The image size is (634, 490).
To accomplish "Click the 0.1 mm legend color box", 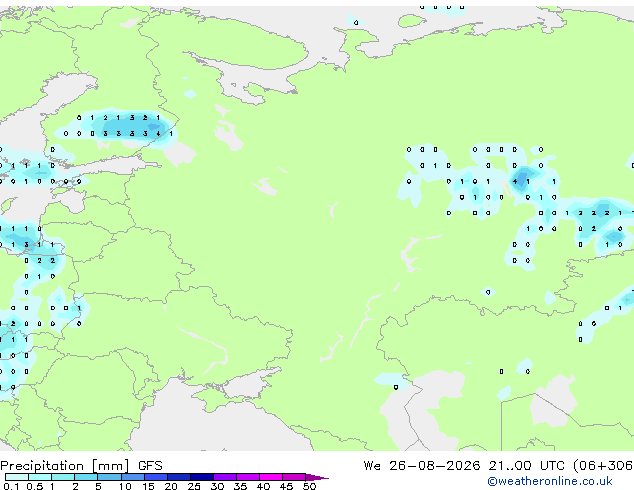I will tap(17, 477).
